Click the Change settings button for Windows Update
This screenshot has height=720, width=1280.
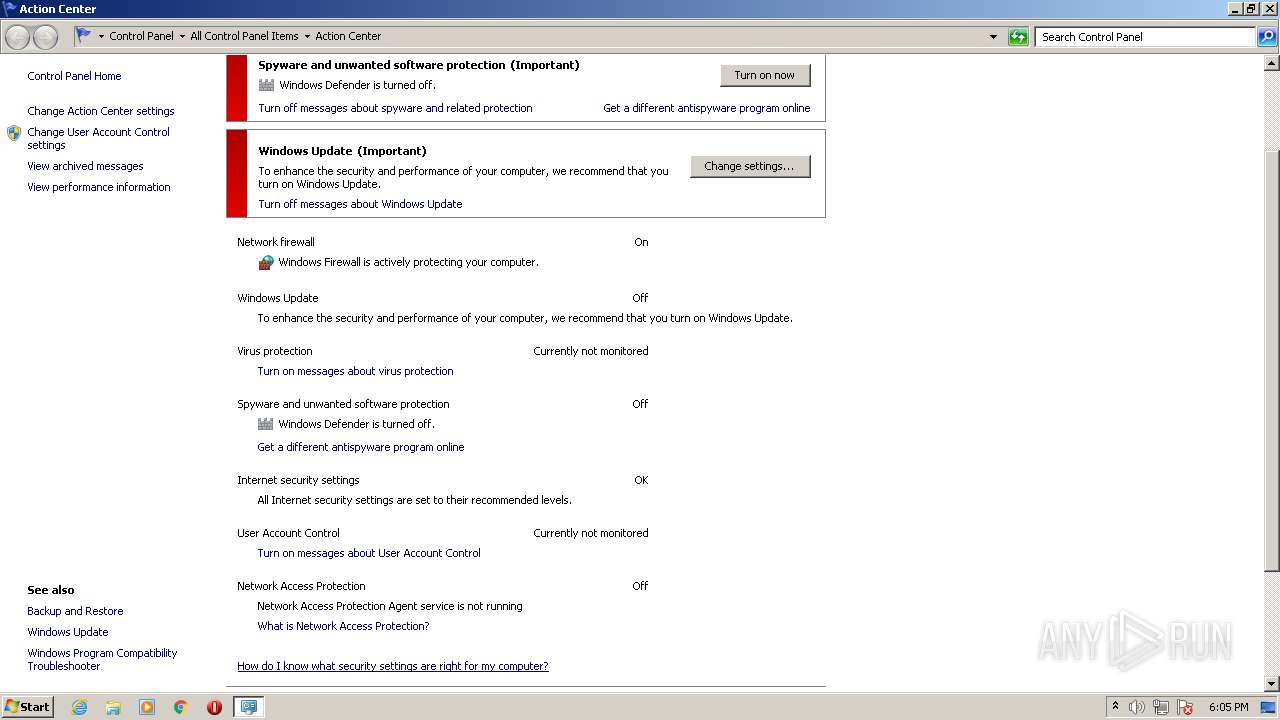coord(750,166)
